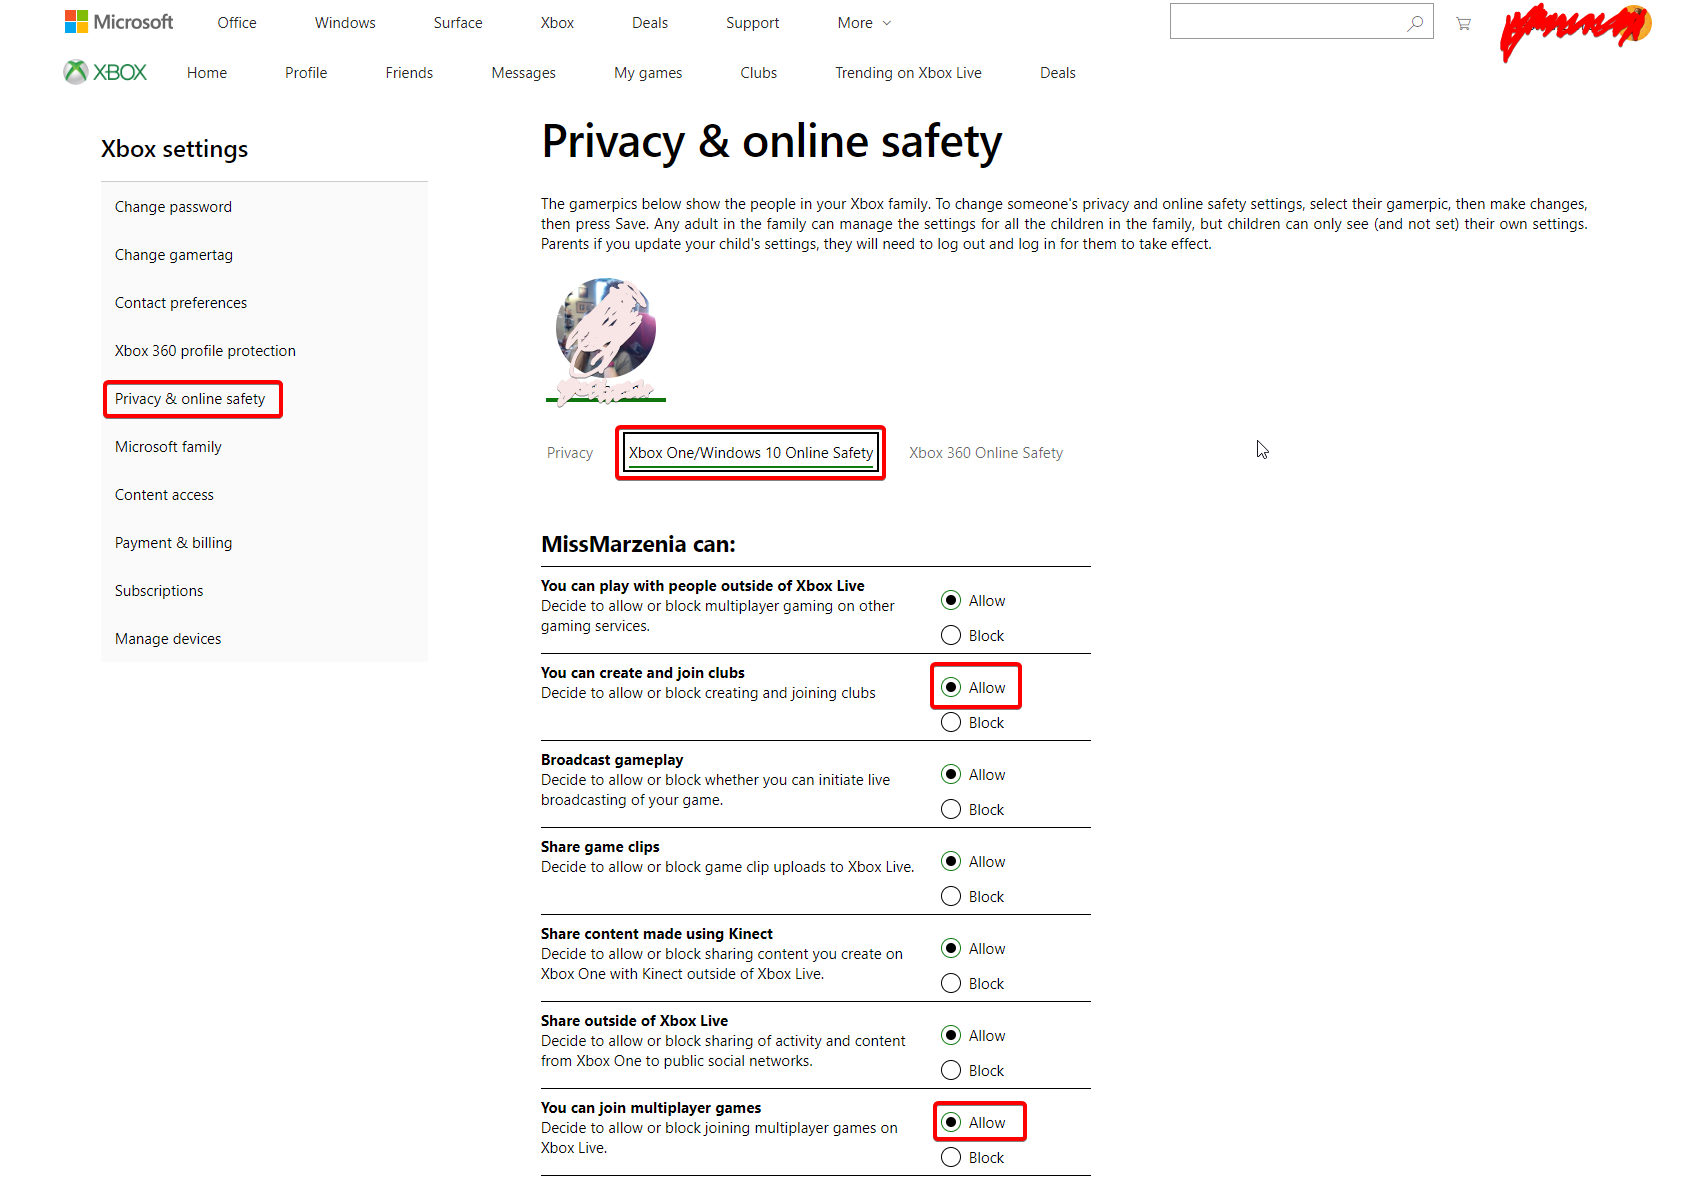Go to Microsoft family settings
Screen dimensions: 1692x1179
(168, 447)
